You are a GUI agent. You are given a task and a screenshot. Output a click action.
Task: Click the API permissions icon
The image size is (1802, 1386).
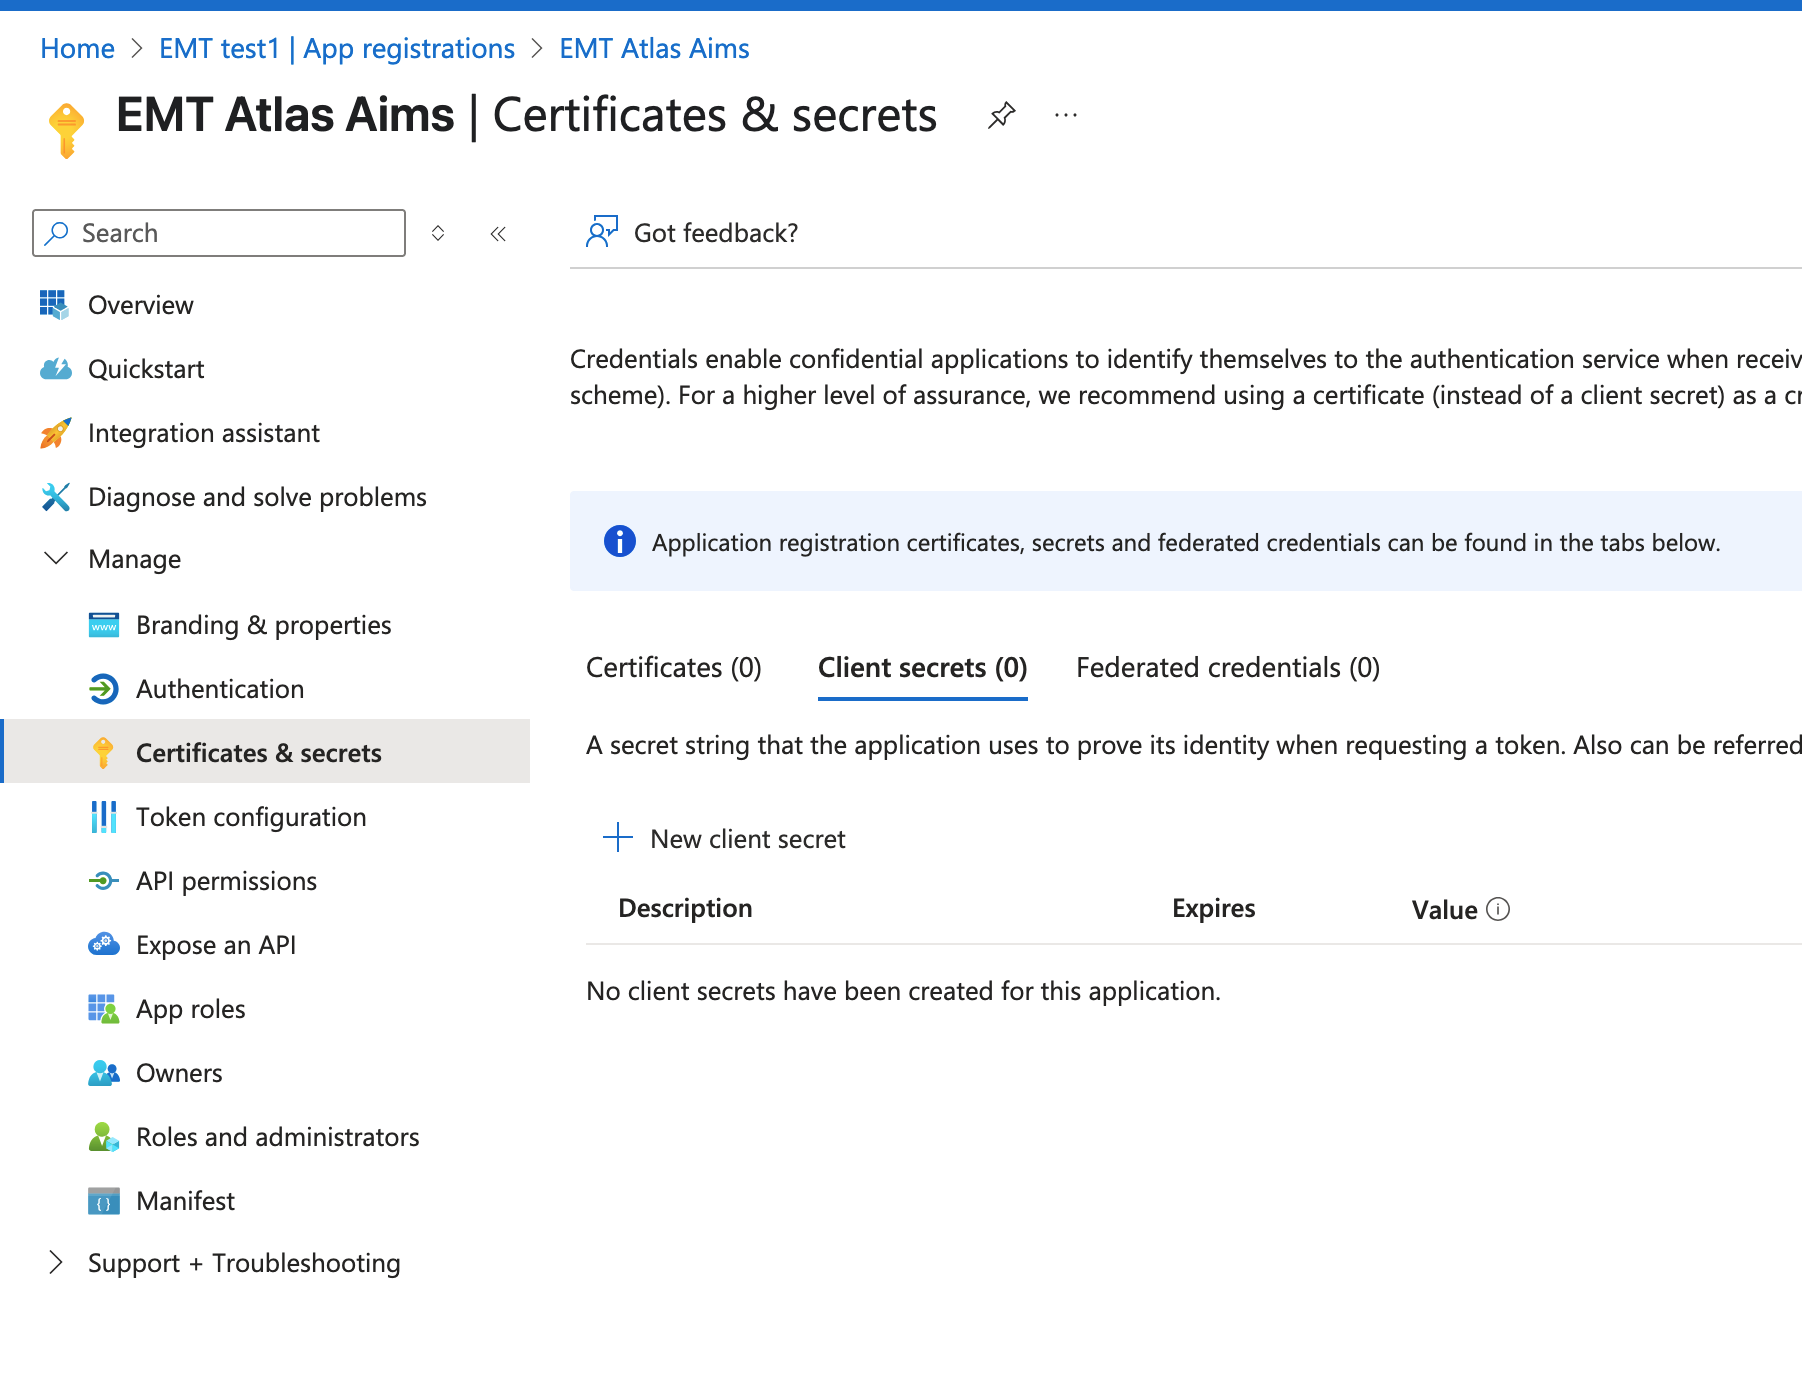(x=103, y=881)
